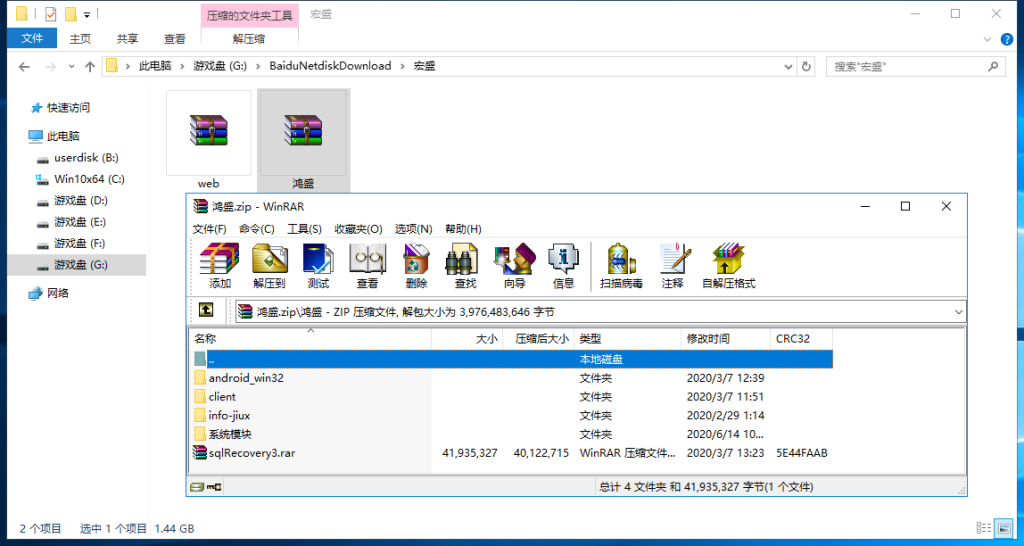Click the properties quick access icon
Image resolution: width=1024 pixels, height=546 pixels.
pos(50,13)
